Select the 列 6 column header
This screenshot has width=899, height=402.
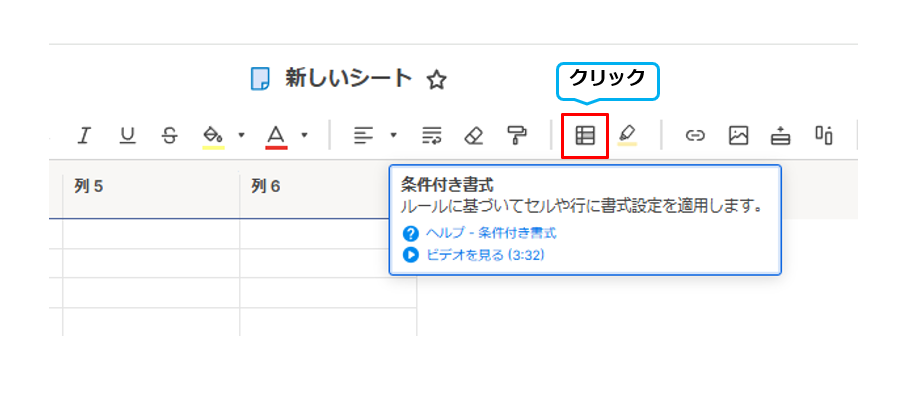pyautogui.click(x=328, y=189)
